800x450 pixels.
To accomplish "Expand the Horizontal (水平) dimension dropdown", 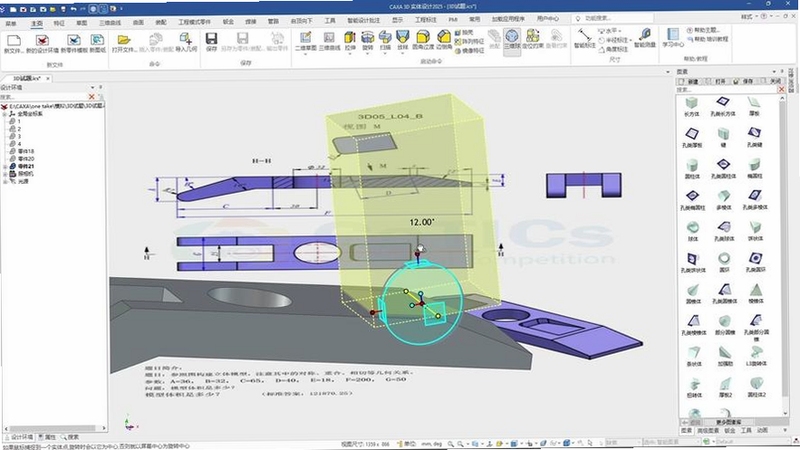I will click(x=619, y=31).
